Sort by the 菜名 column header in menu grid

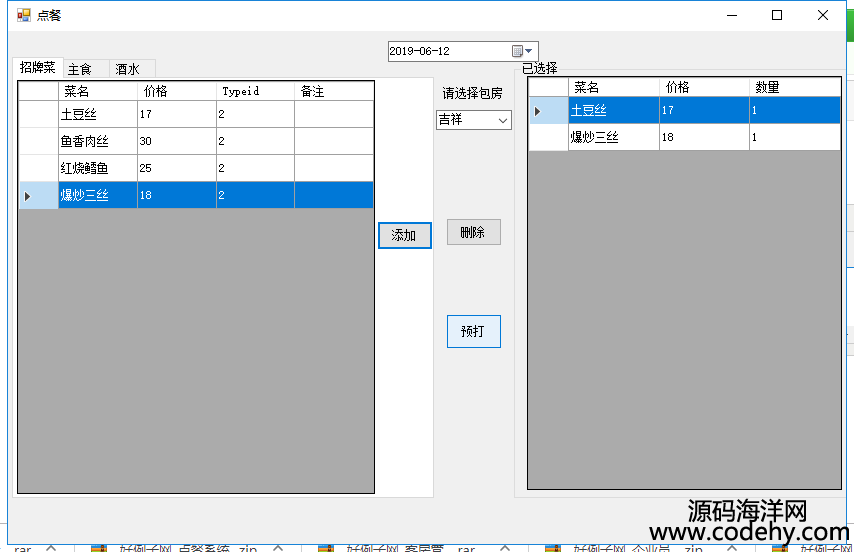[98, 91]
